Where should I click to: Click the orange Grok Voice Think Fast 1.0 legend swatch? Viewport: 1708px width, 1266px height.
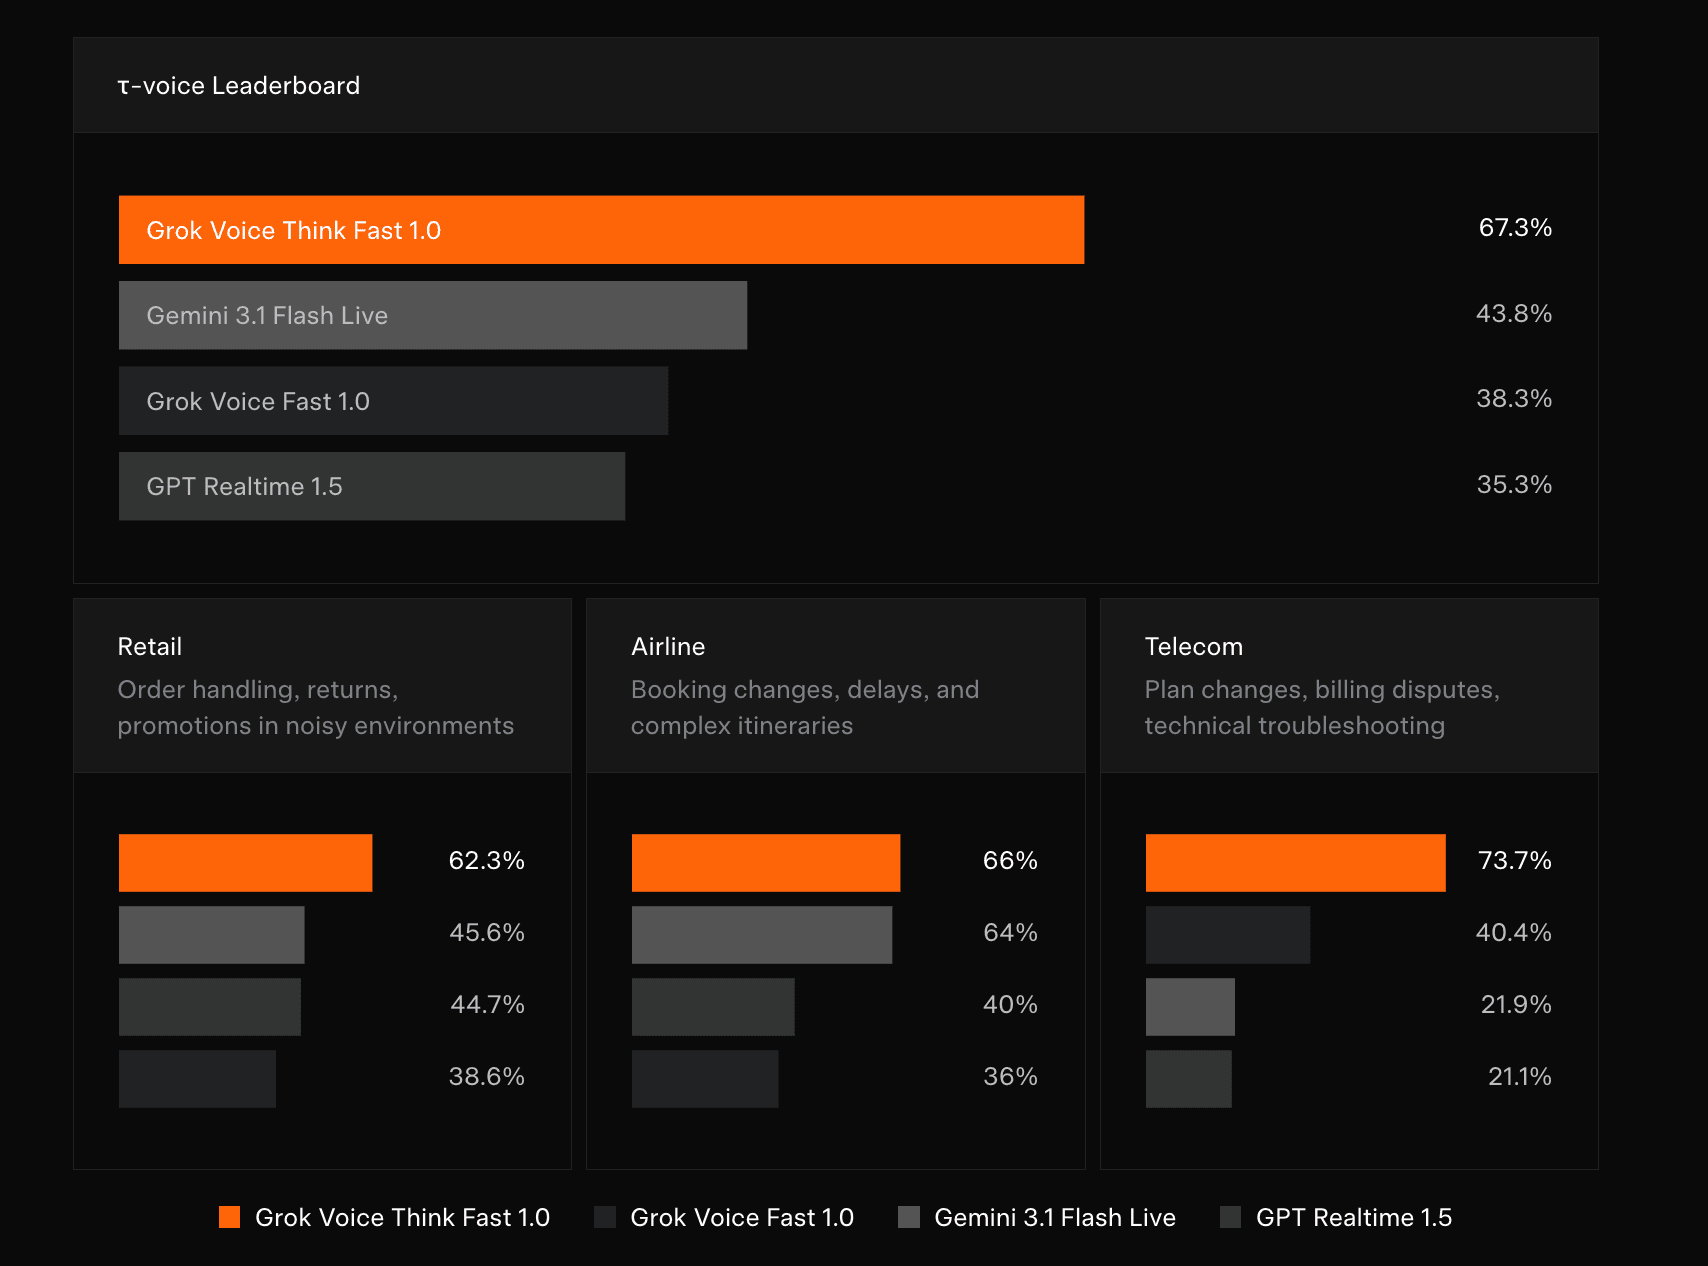coord(229,1217)
